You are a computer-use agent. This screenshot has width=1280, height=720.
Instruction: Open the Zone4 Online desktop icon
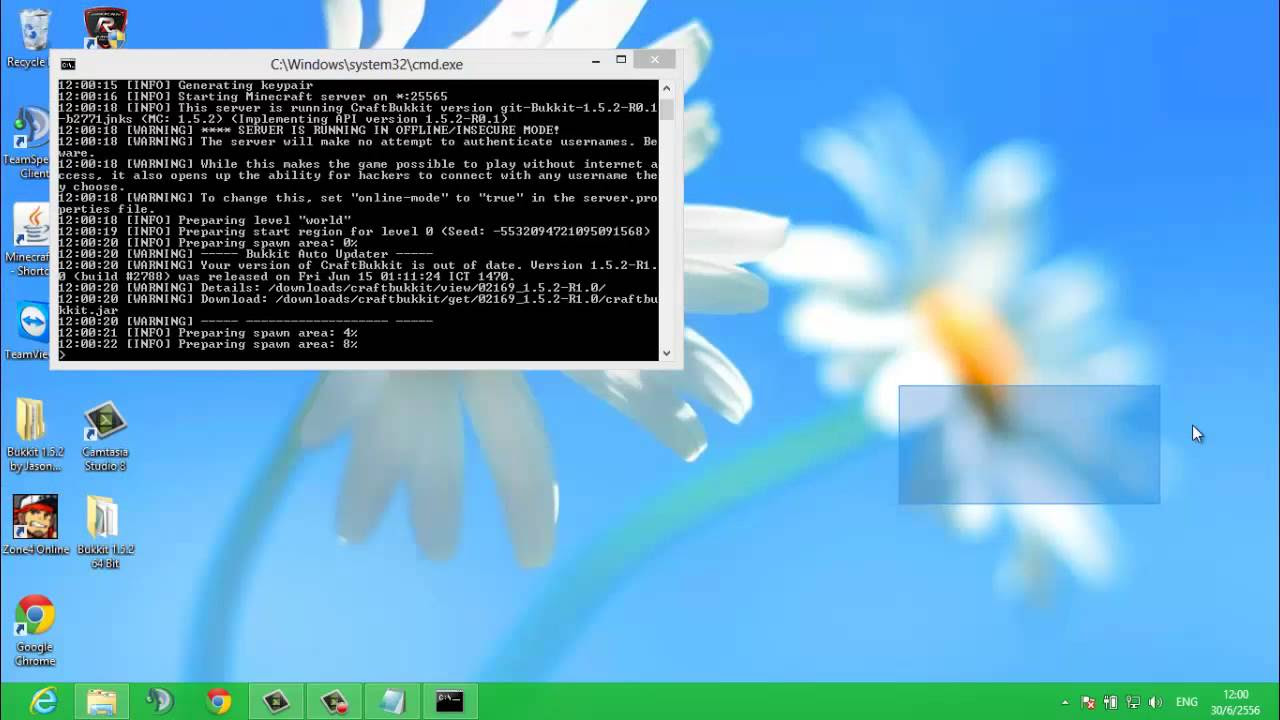point(36,525)
